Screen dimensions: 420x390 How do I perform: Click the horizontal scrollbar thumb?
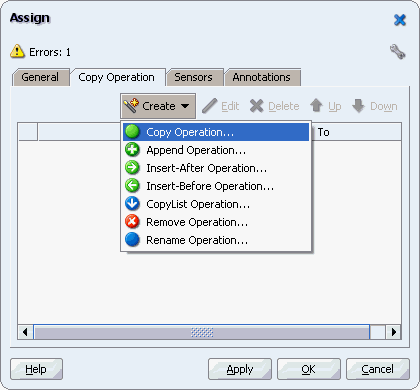[202, 332]
